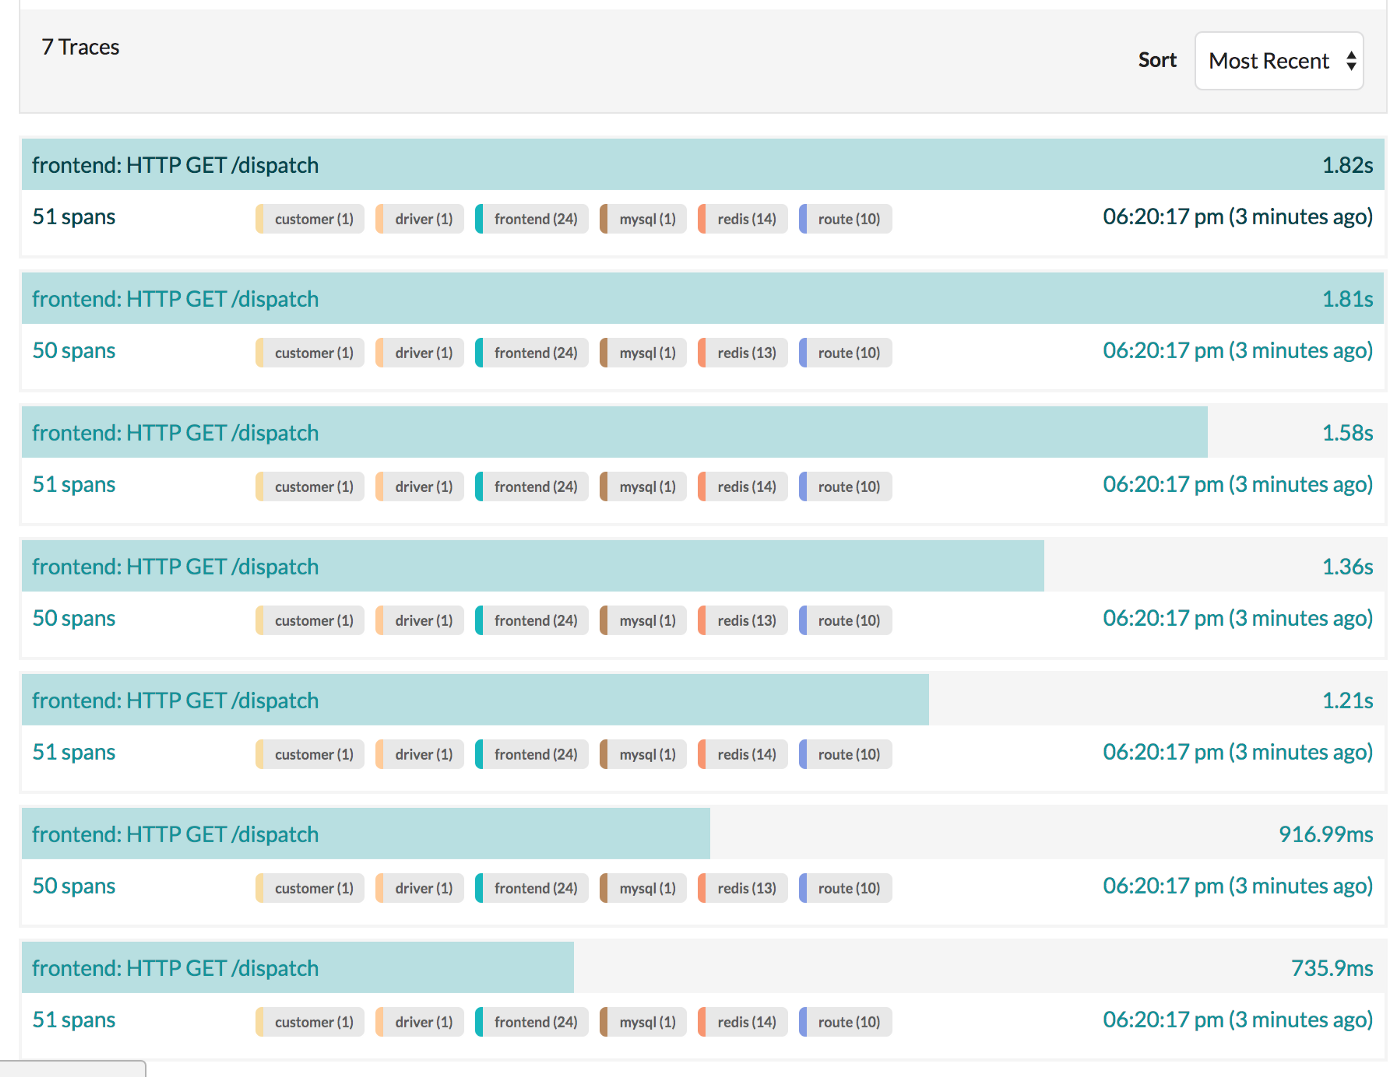Screen dimensions: 1400x1077
Task: Select the customer (1) tag in 1.81s trace
Action: (310, 353)
